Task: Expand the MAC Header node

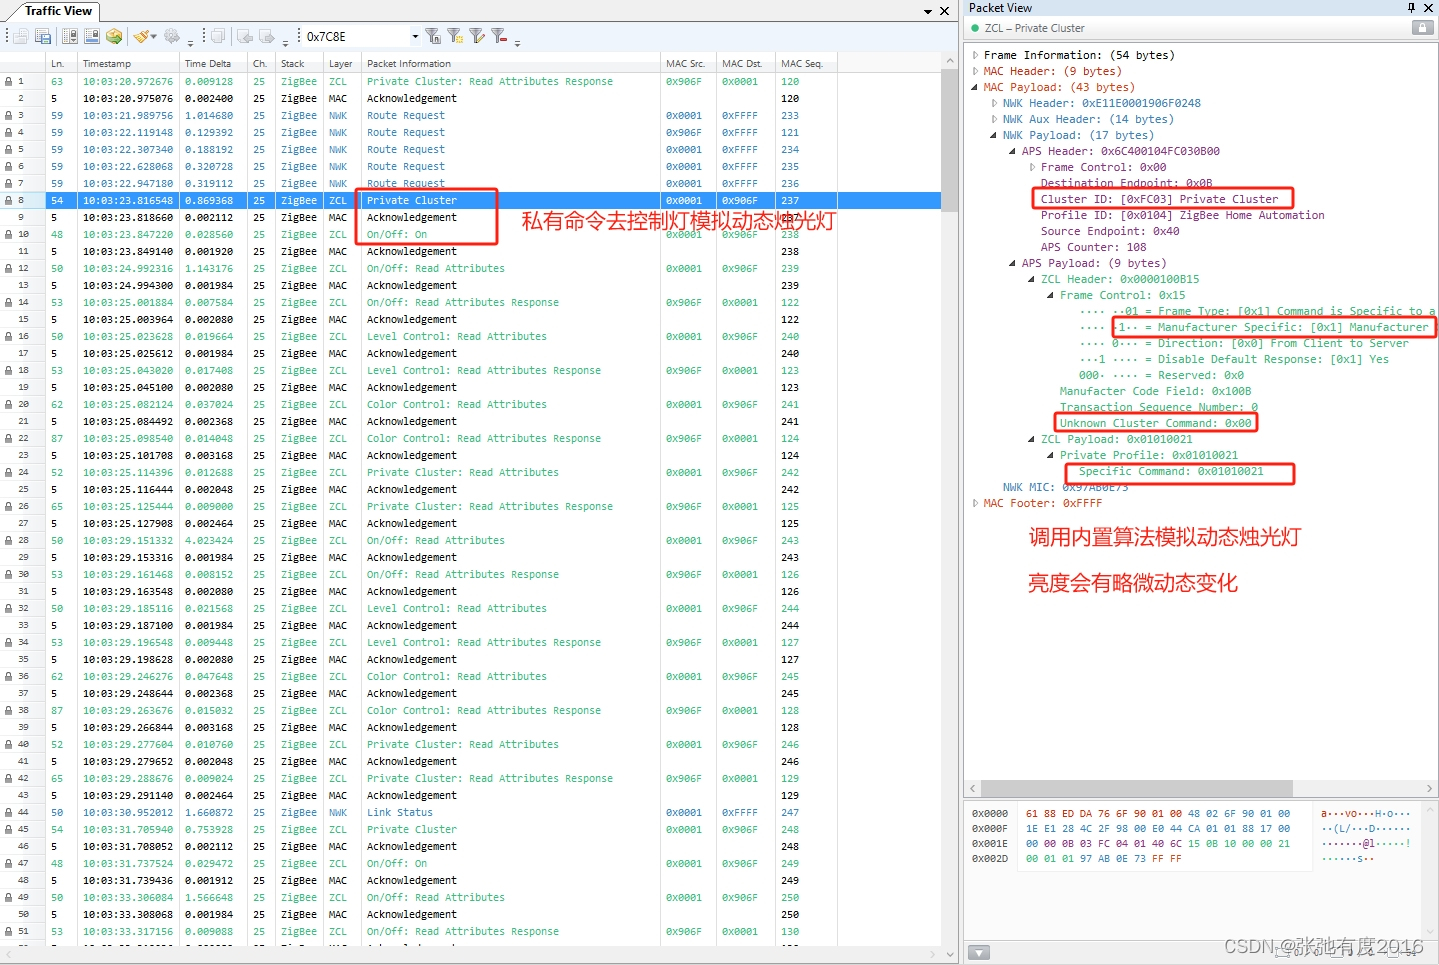Action: coord(975,71)
